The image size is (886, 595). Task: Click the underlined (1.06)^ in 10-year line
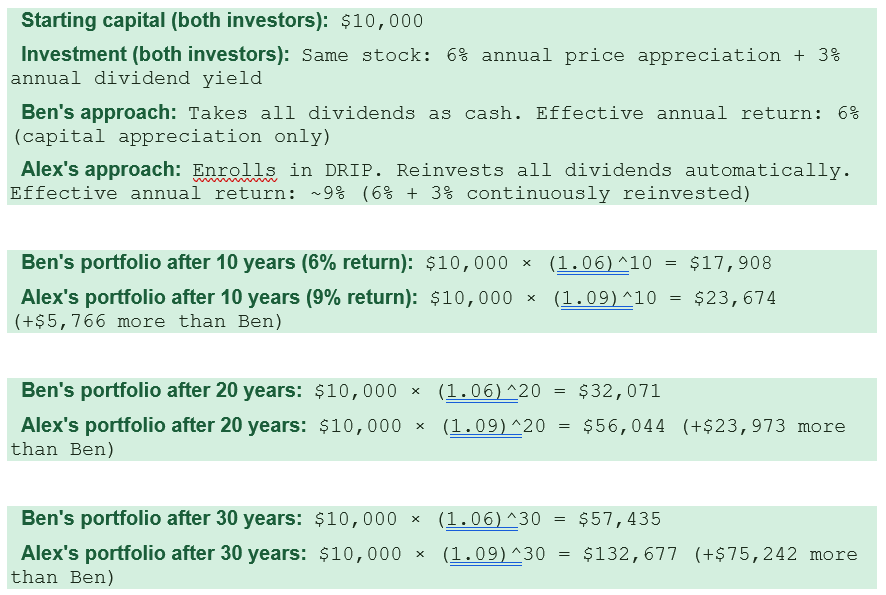(x=593, y=263)
